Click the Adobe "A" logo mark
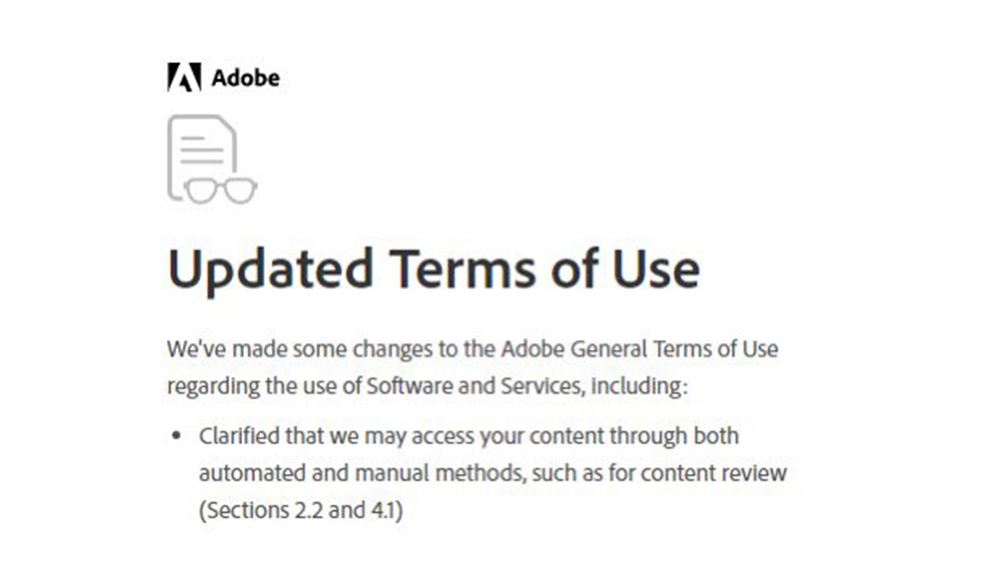1000x563 pixels. click(x=184, y=77)
